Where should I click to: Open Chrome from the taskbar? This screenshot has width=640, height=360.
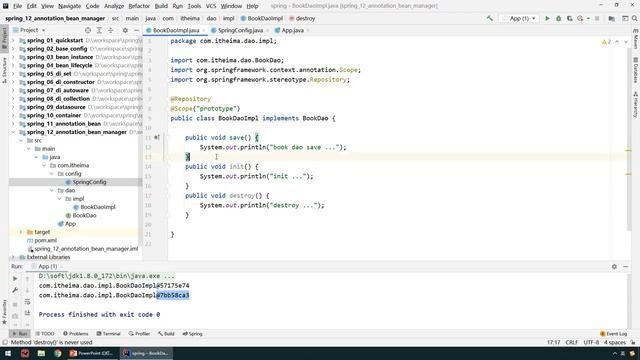pos(58,353)
